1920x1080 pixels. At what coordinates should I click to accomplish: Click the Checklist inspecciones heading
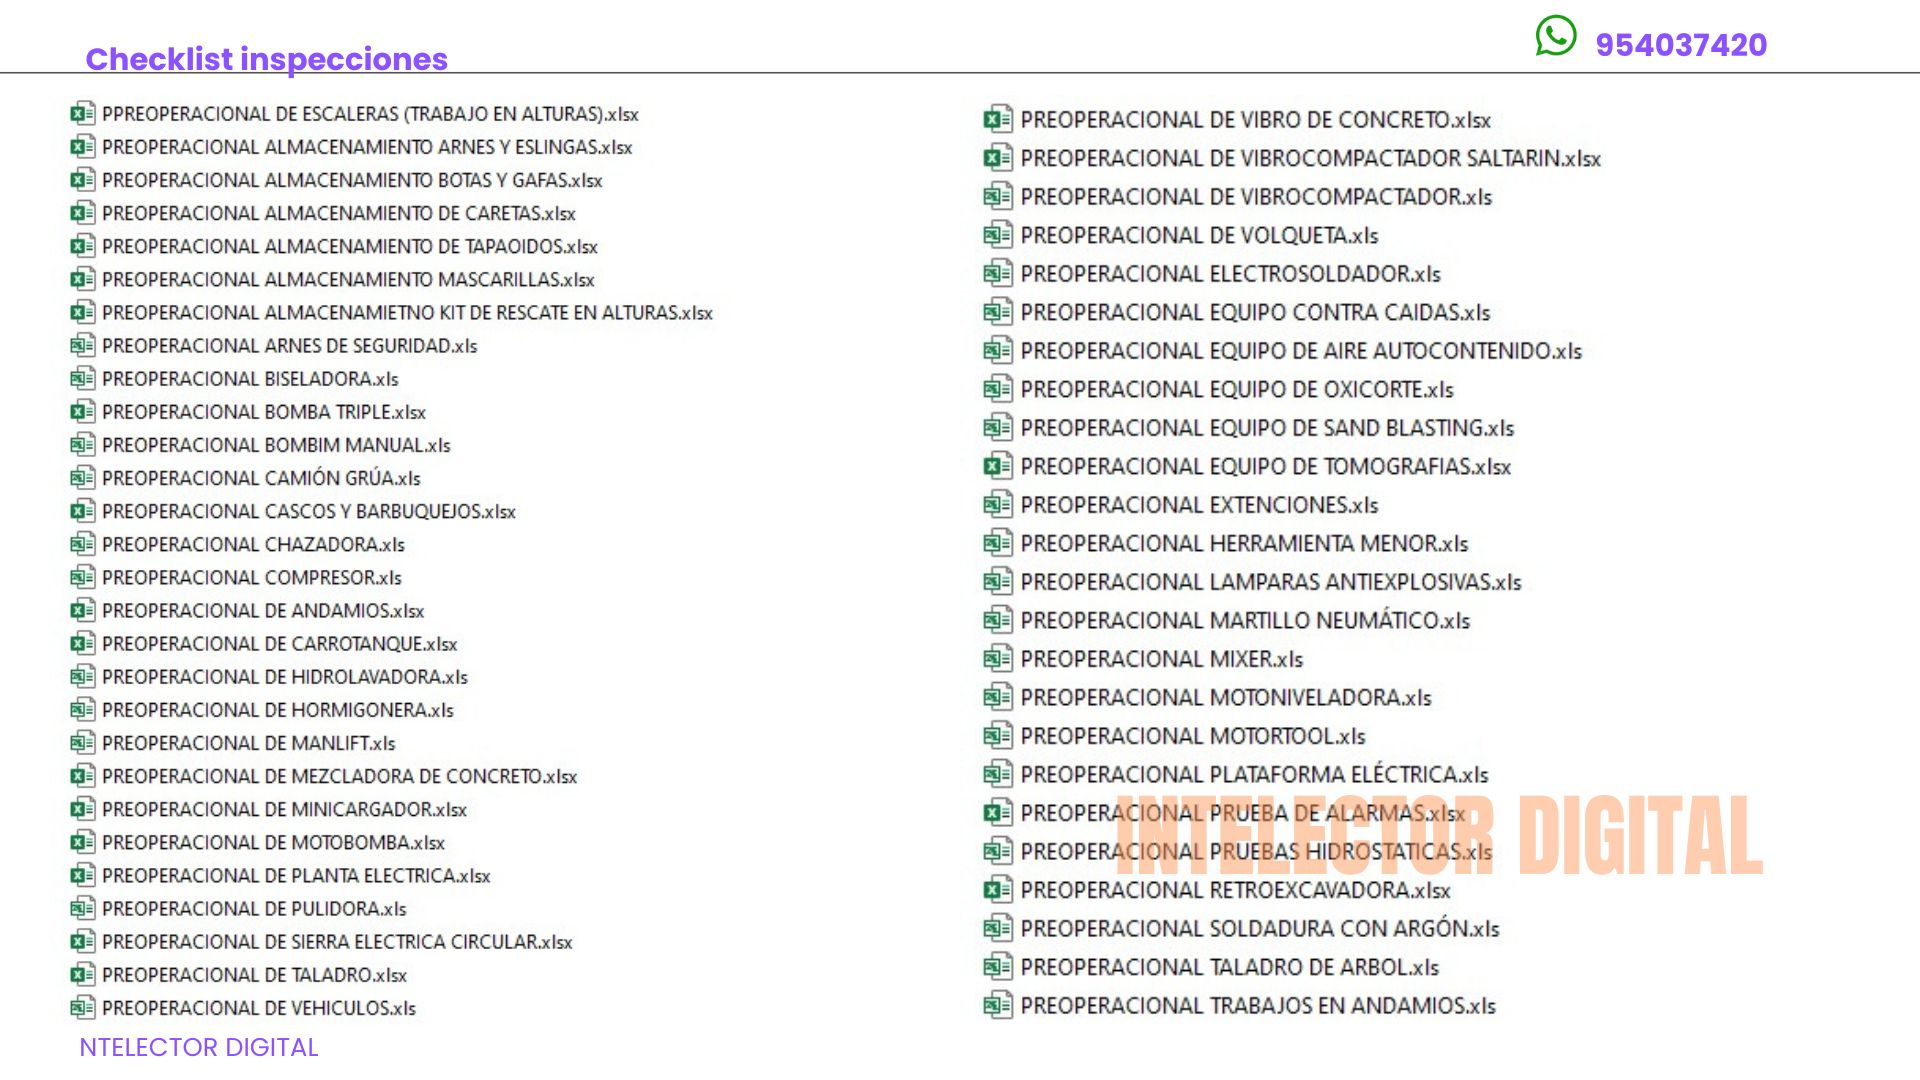[x=266, y=59]
